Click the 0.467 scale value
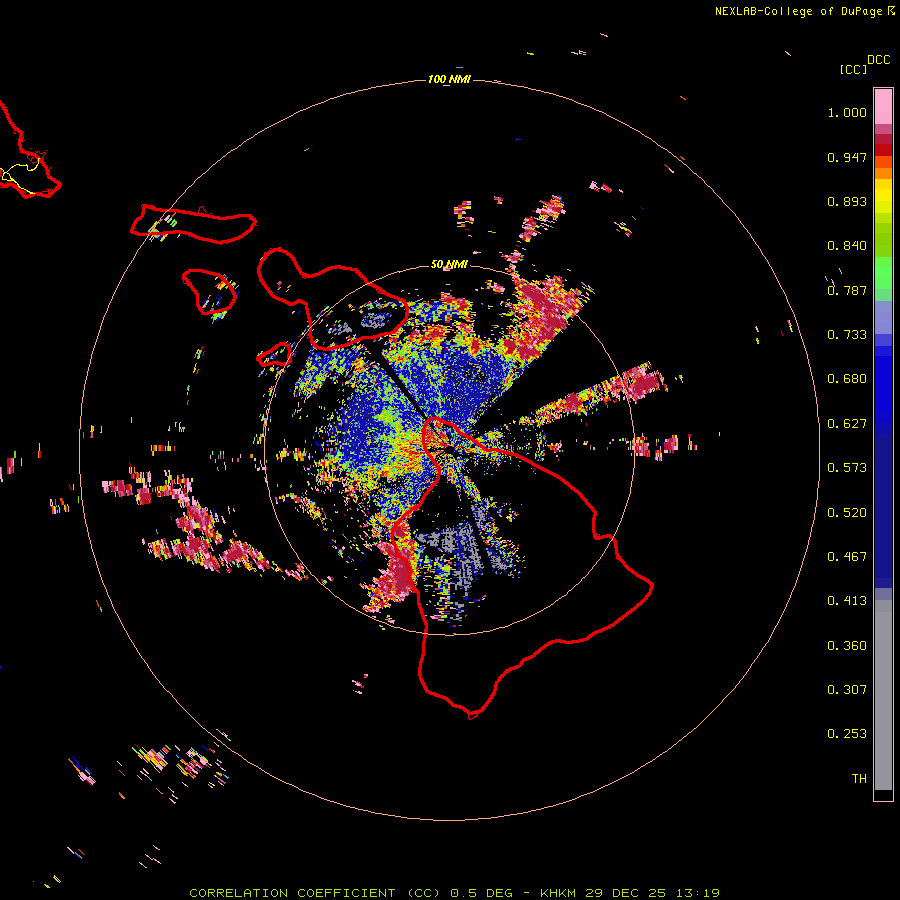This screenshot has height=900, width=900. 847,557
